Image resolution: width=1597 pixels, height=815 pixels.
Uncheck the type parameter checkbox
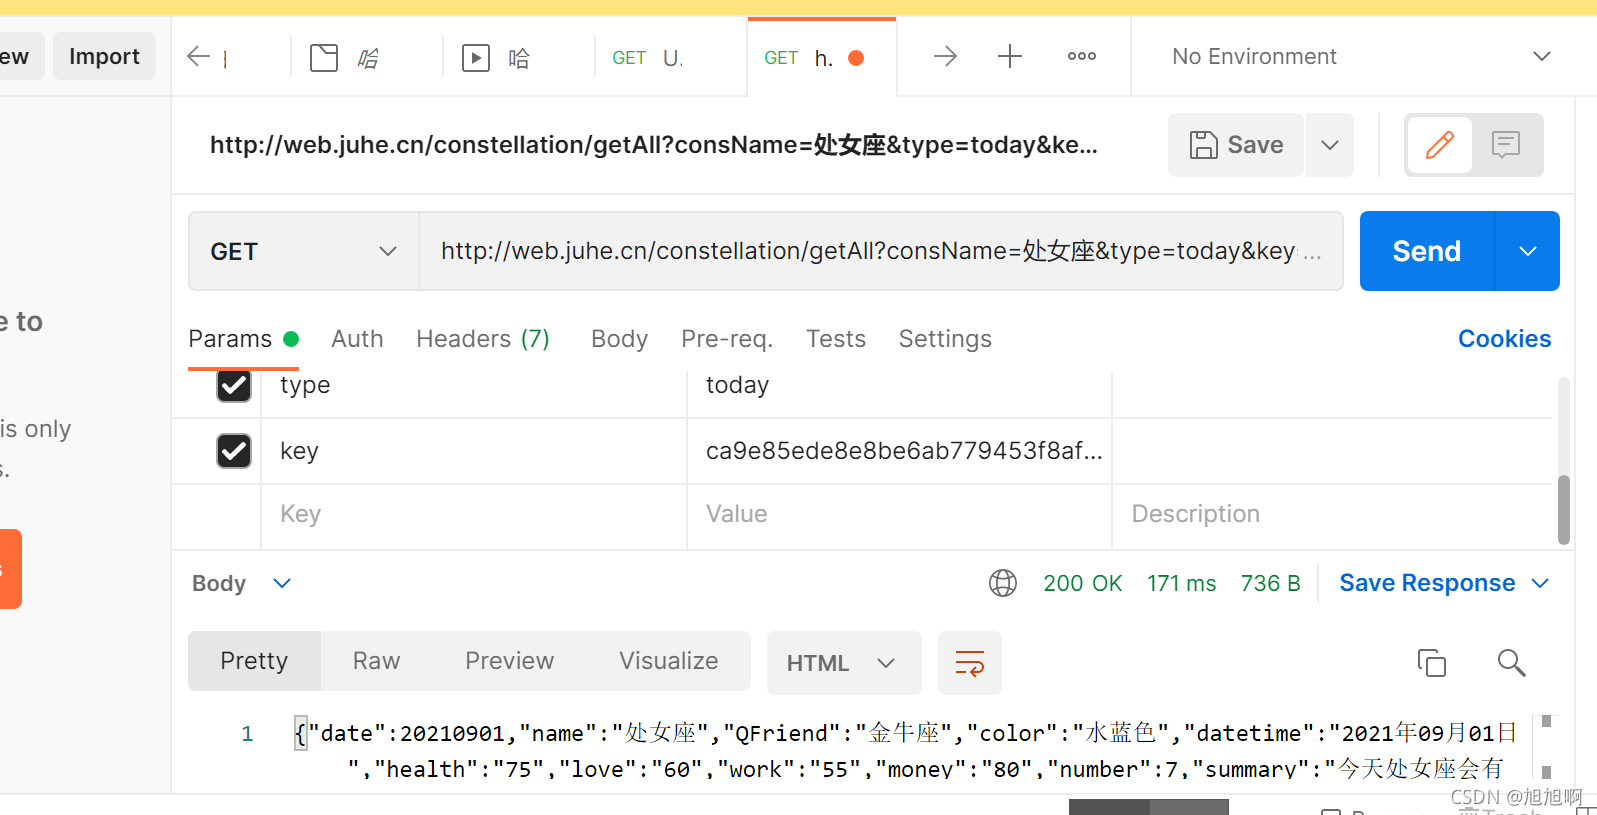tap(234, 385)
